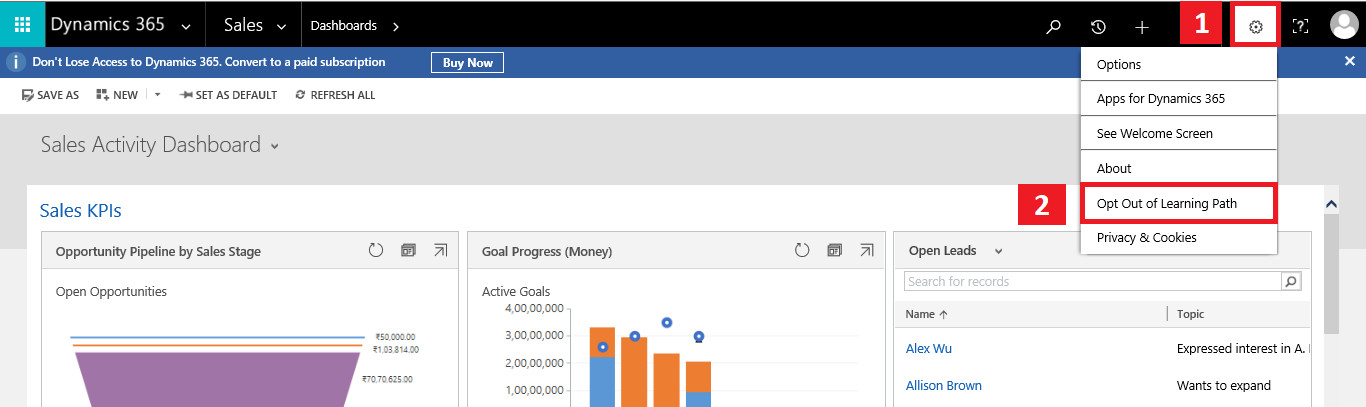Enlarge the Goal Progress chart

(866, 250)
